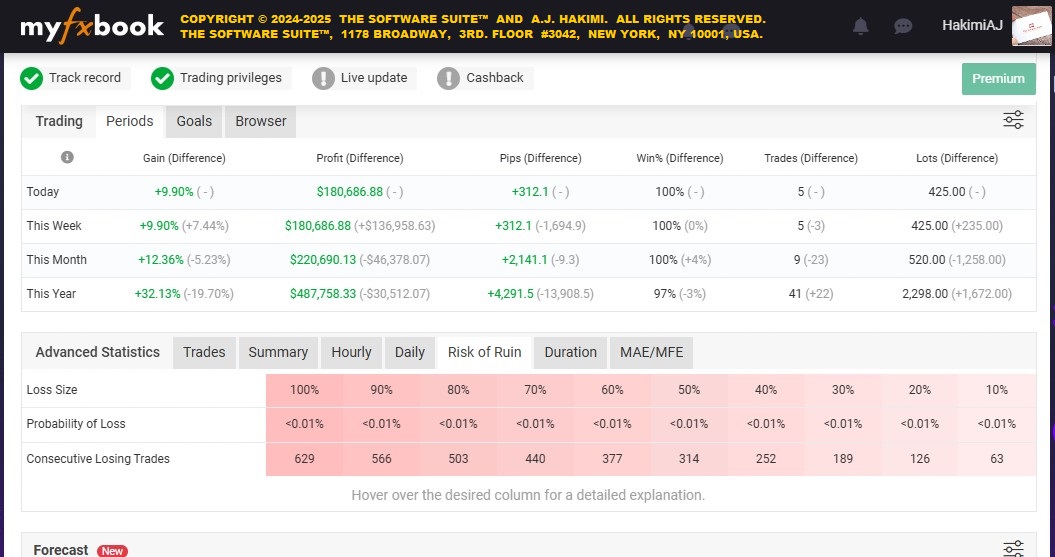This screenshot has width=1055, height=557.
Task: Switch to the Goals tab
Action: (x=194, y=121)
